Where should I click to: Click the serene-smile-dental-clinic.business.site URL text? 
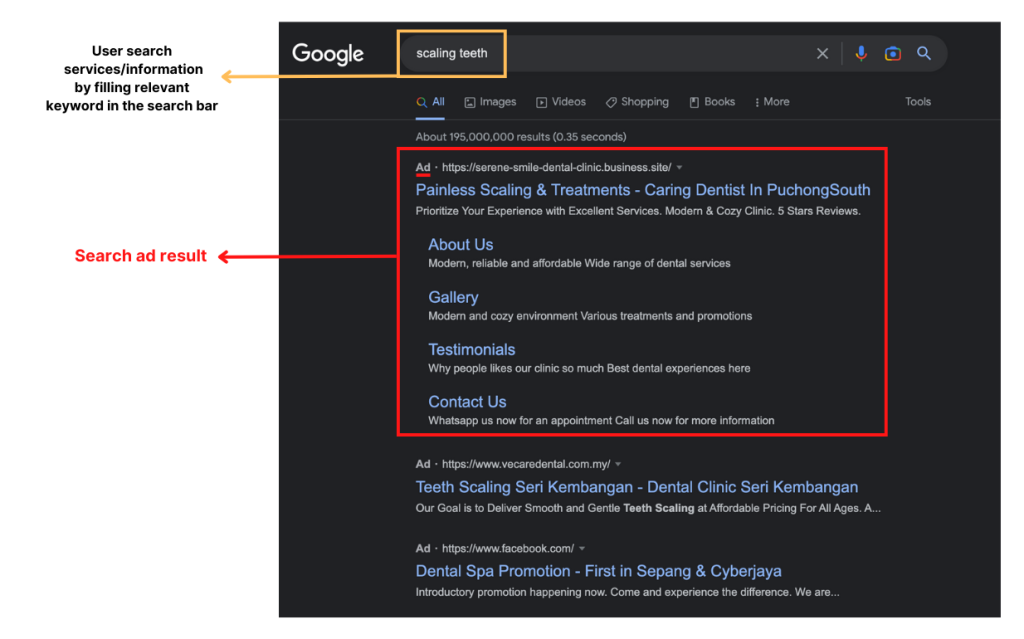pyautogui.click(x=556, y=168)
